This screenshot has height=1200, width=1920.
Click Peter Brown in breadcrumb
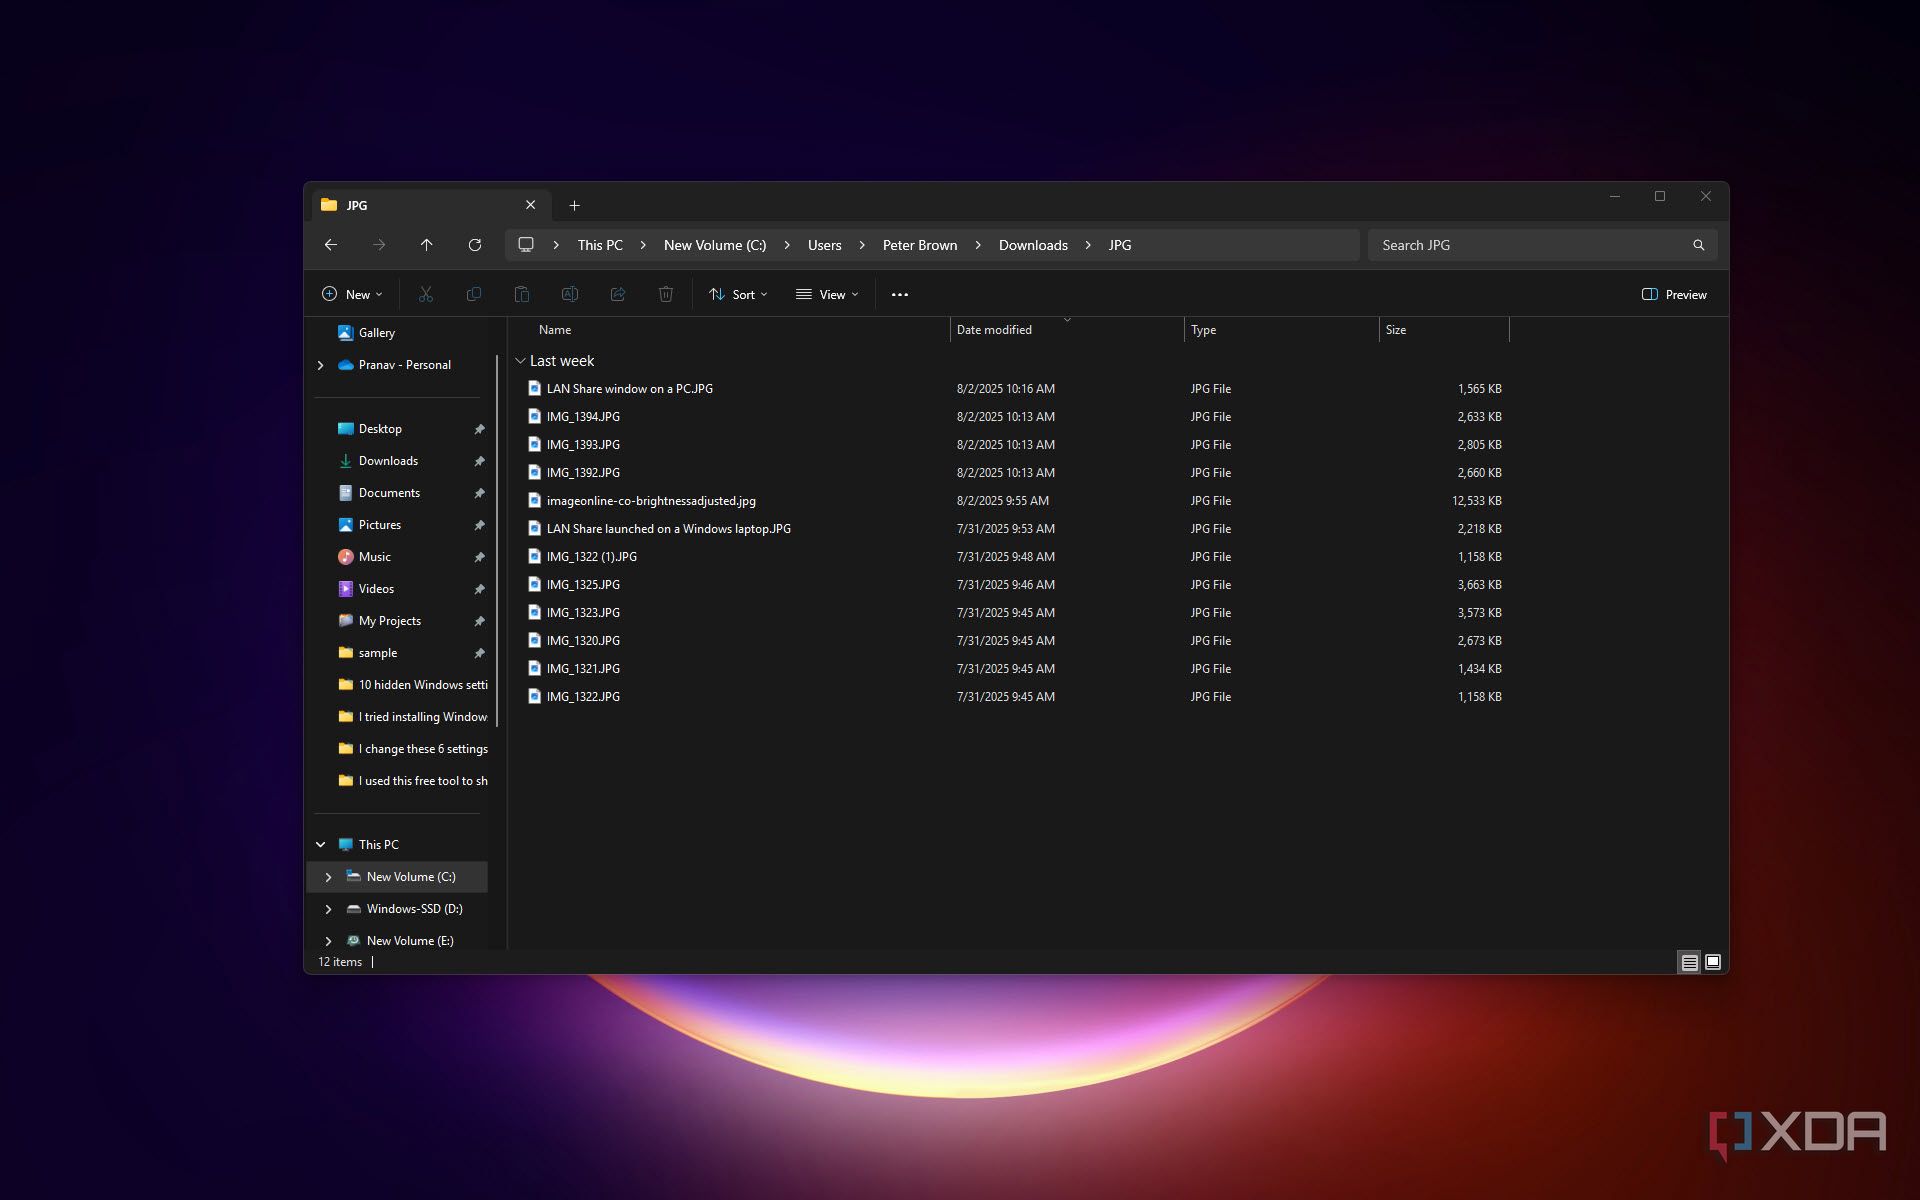919,245
